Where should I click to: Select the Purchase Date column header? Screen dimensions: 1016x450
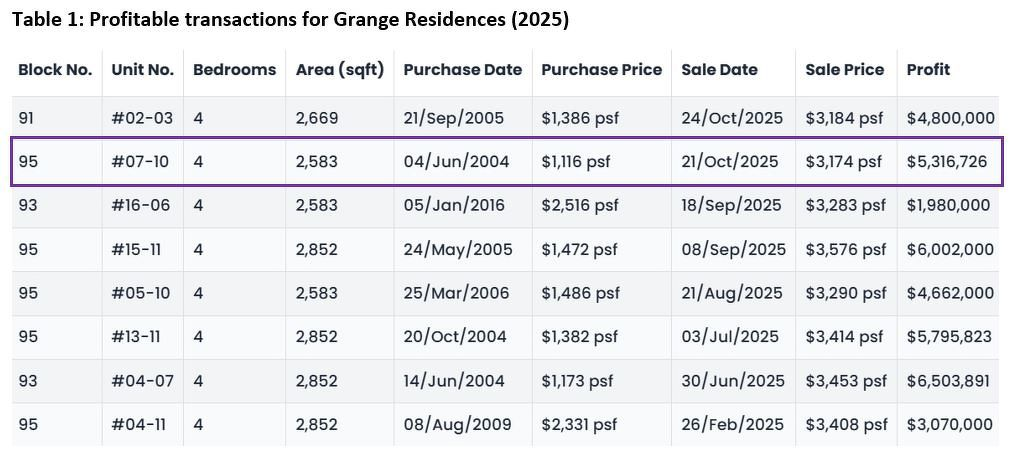tap(463, 70)
